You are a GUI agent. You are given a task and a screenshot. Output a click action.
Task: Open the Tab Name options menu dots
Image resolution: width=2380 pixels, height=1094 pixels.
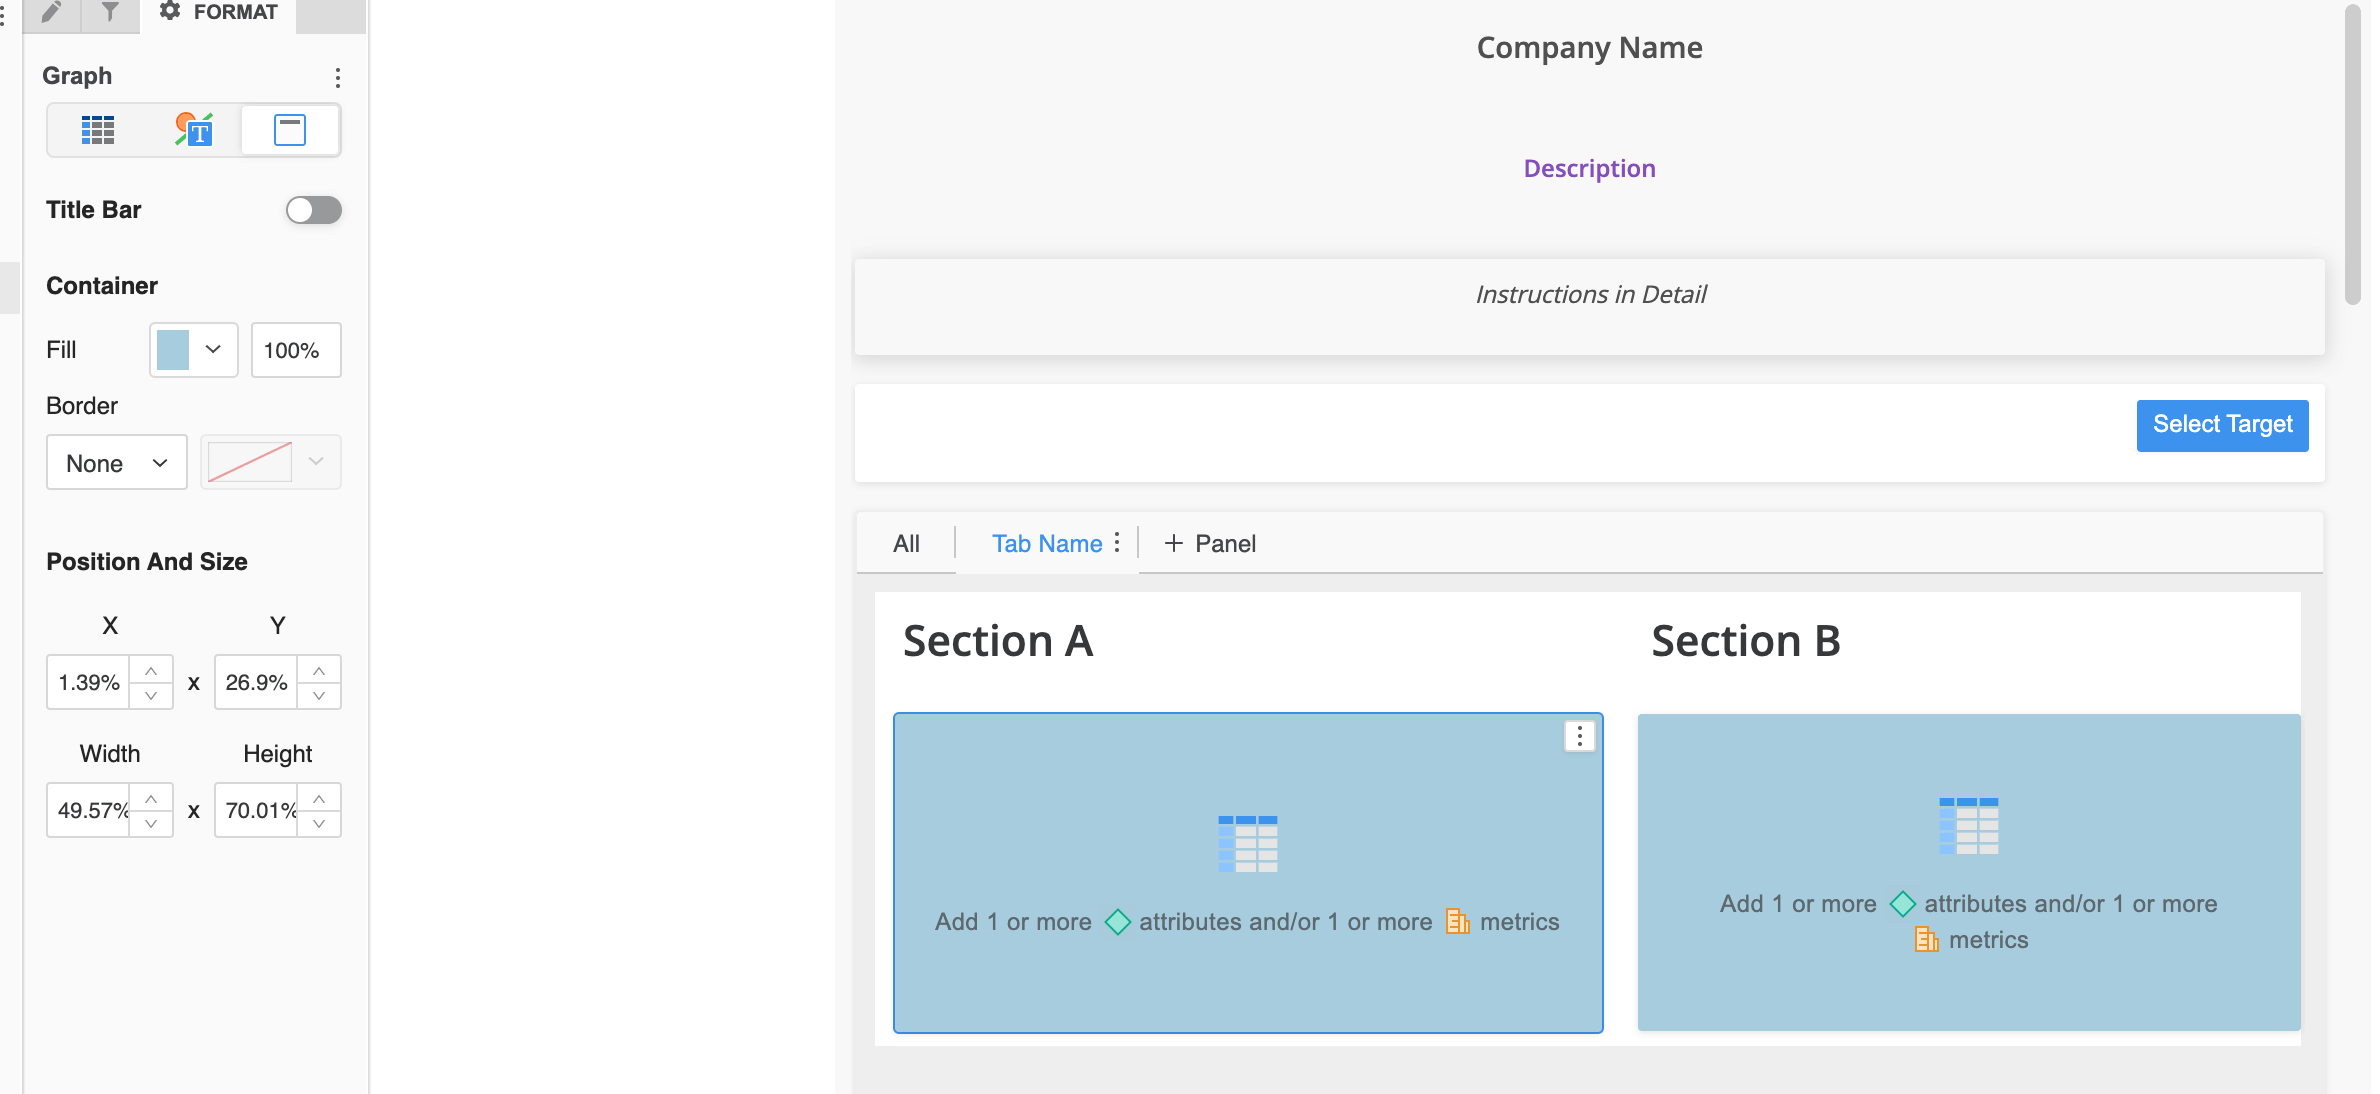pos(1117,542)
